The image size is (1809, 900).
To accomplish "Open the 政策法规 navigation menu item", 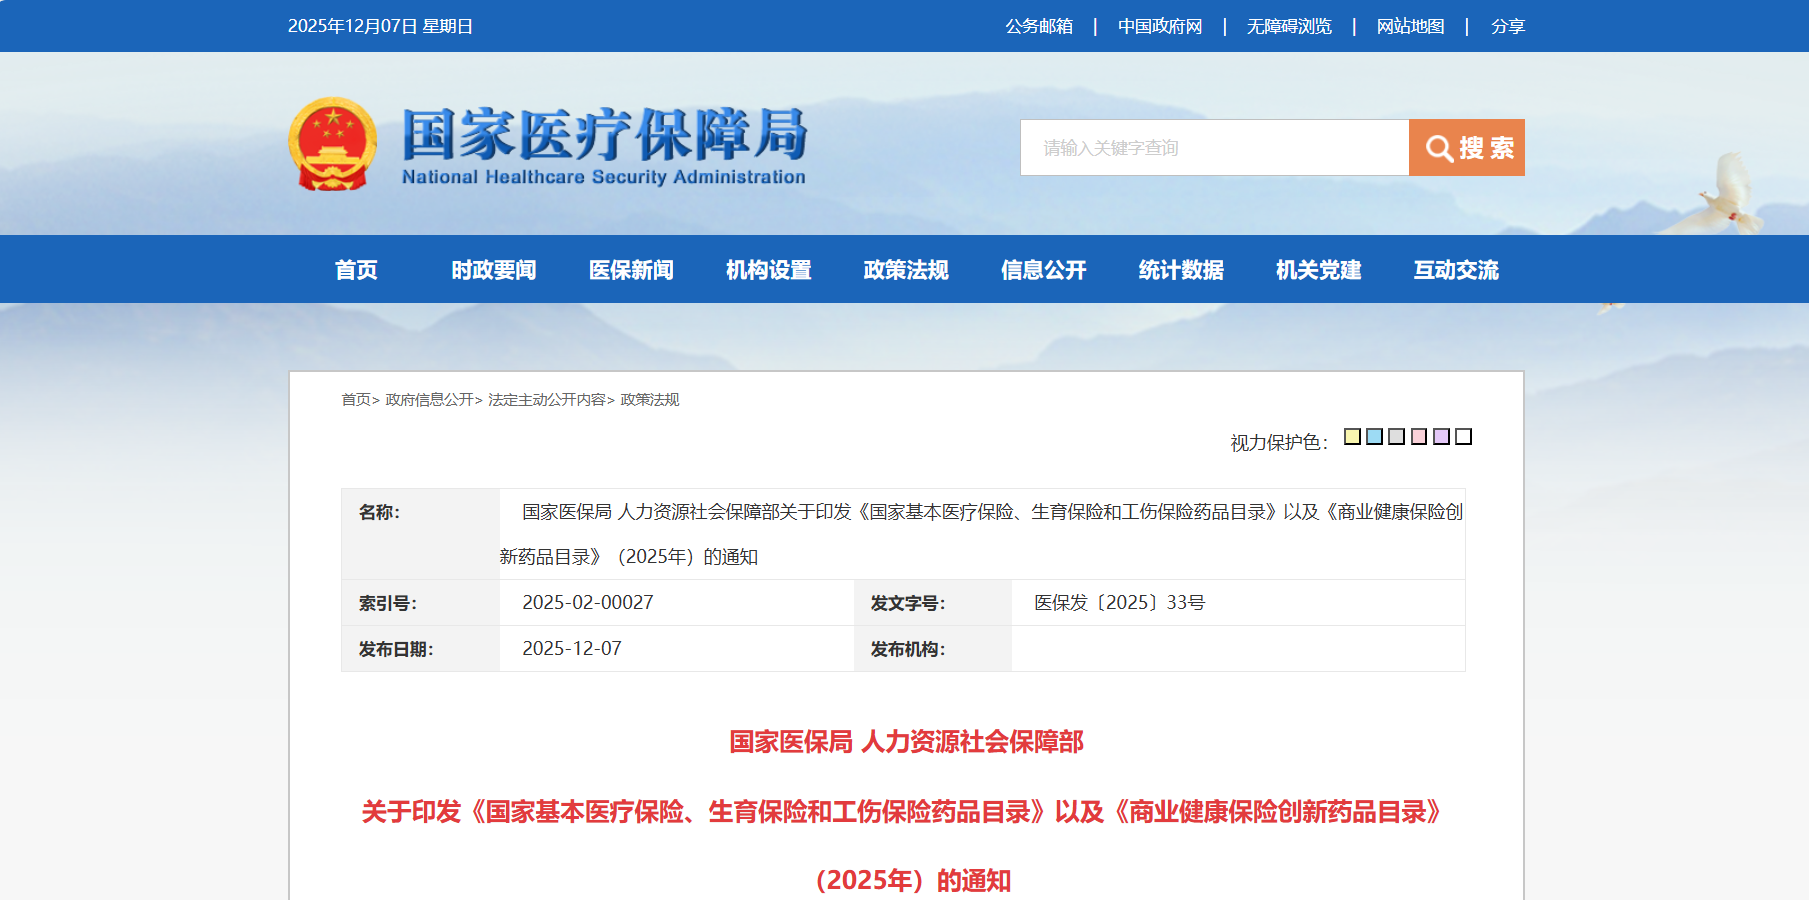I will 906,270.
